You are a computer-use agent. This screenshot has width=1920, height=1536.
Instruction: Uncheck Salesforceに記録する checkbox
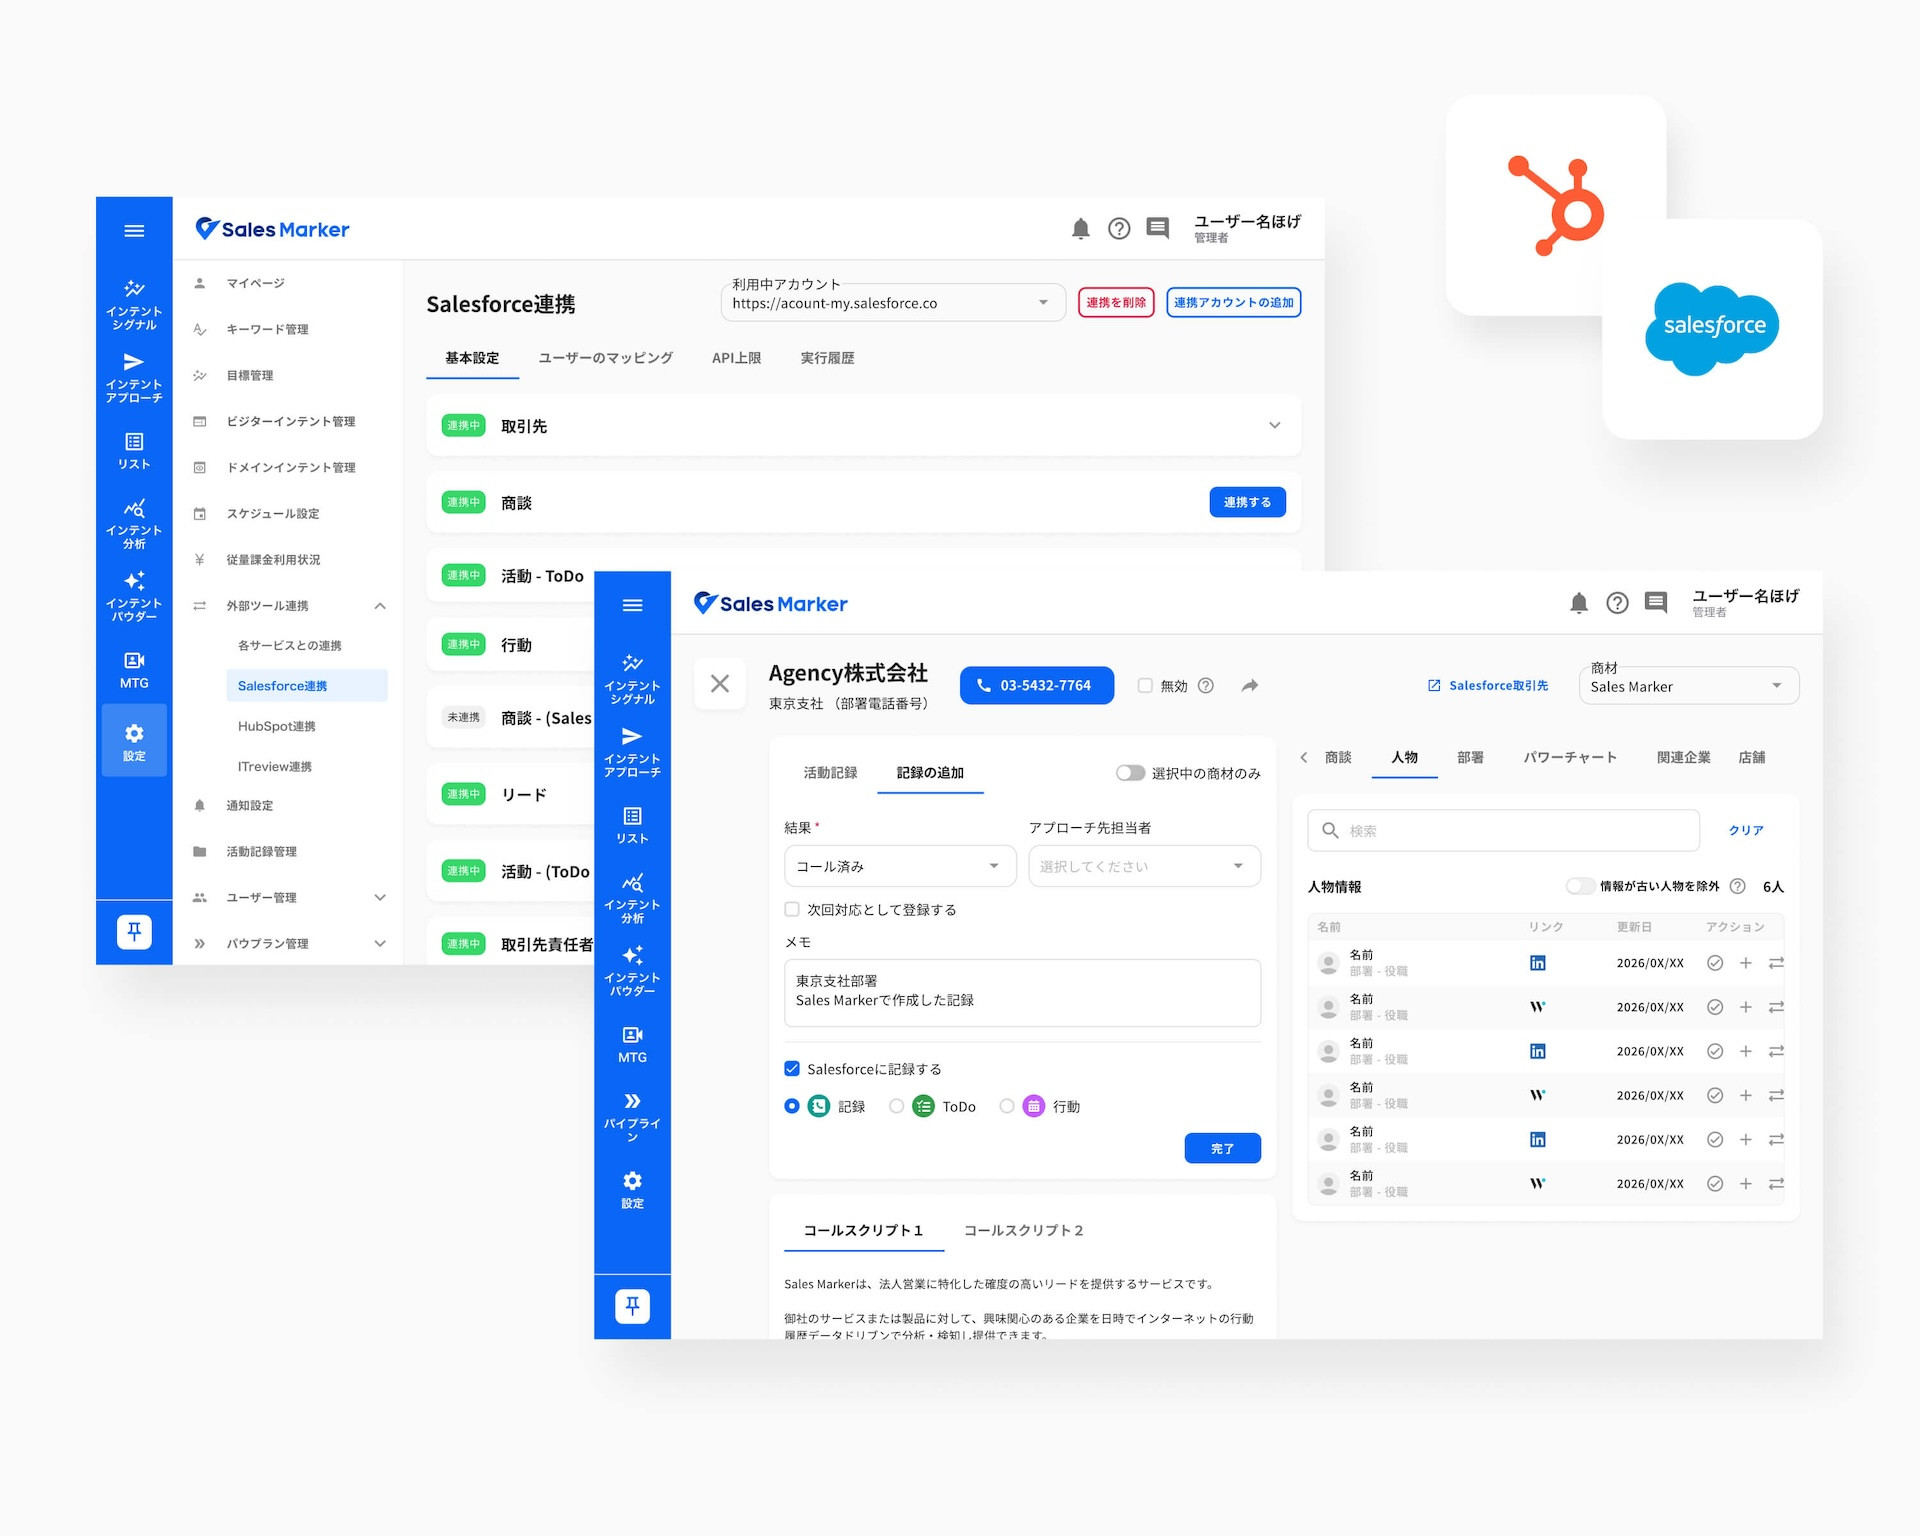pos(792,1068)
